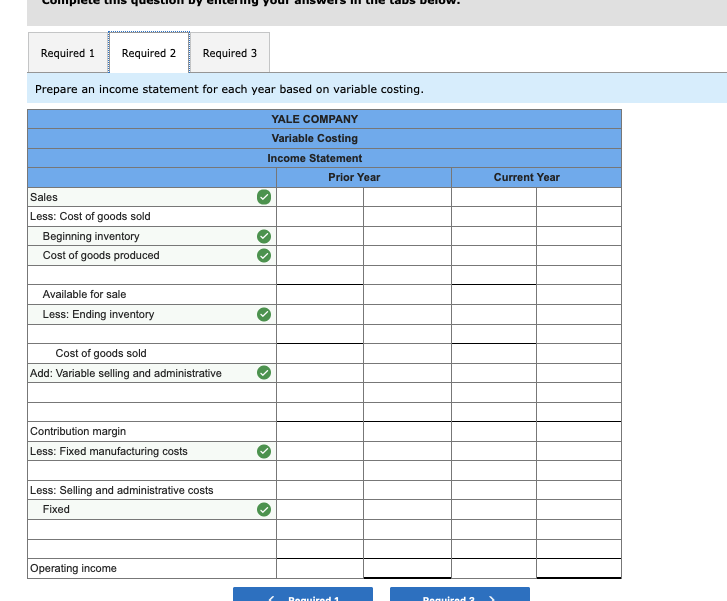Click the green check icon beside Sales
The width and height of the screenshot is (727, 601).
264,197
